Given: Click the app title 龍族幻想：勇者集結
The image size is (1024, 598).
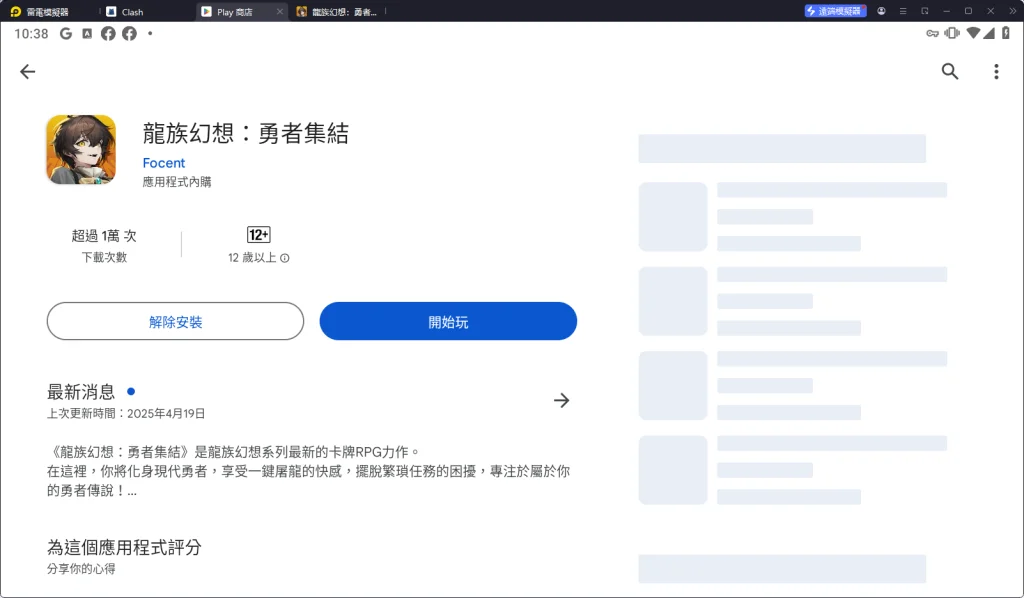Looking at the screenshot, I should 246,133.
